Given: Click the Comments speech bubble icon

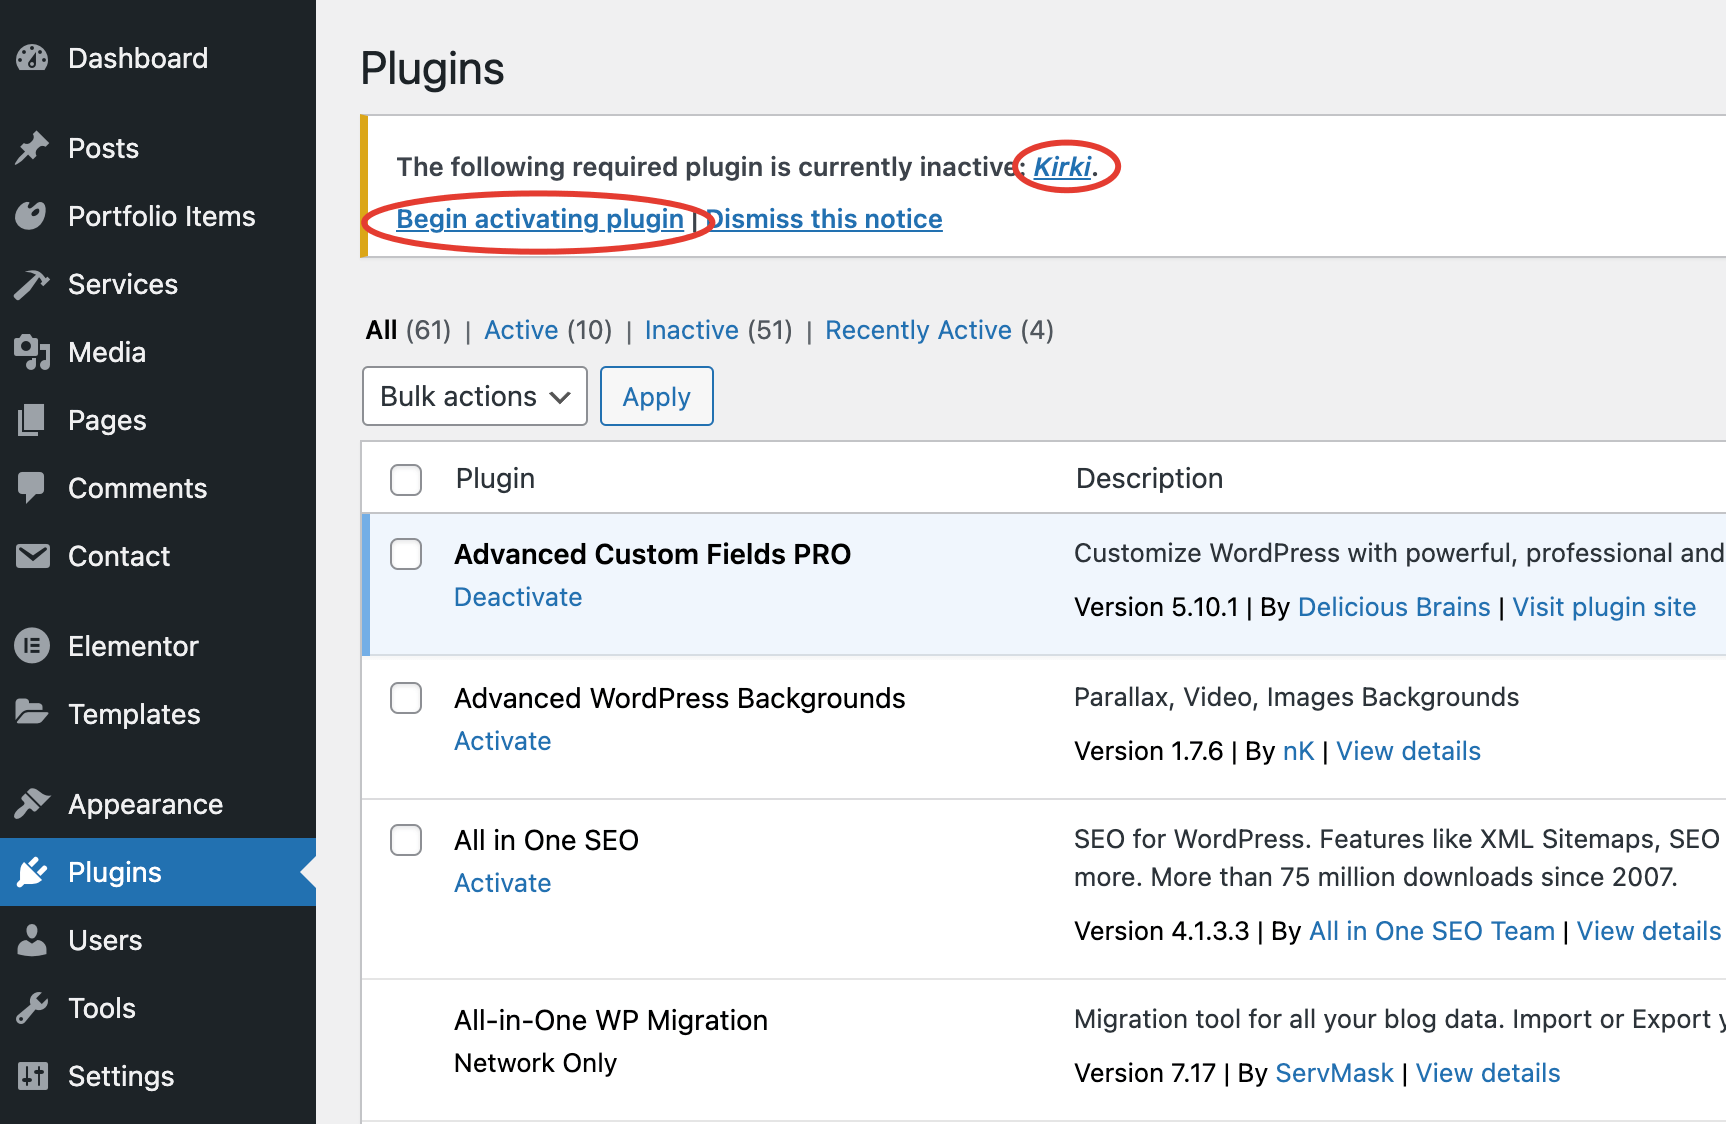Looking at the screenshot, I should pyautogui.click(x=32, y=488).
